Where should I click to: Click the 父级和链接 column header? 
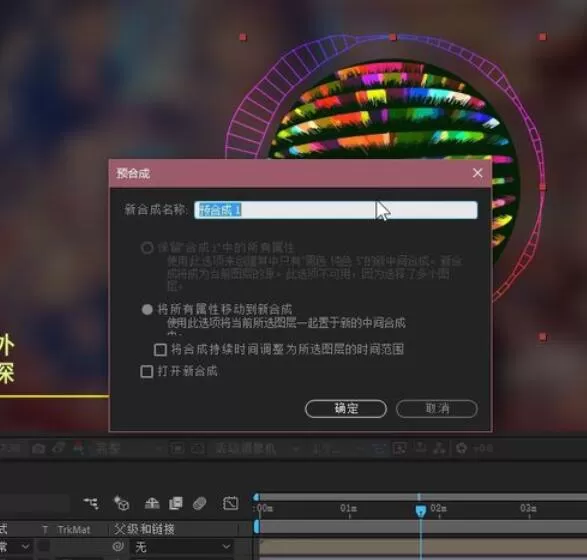(x=145, y=529)
